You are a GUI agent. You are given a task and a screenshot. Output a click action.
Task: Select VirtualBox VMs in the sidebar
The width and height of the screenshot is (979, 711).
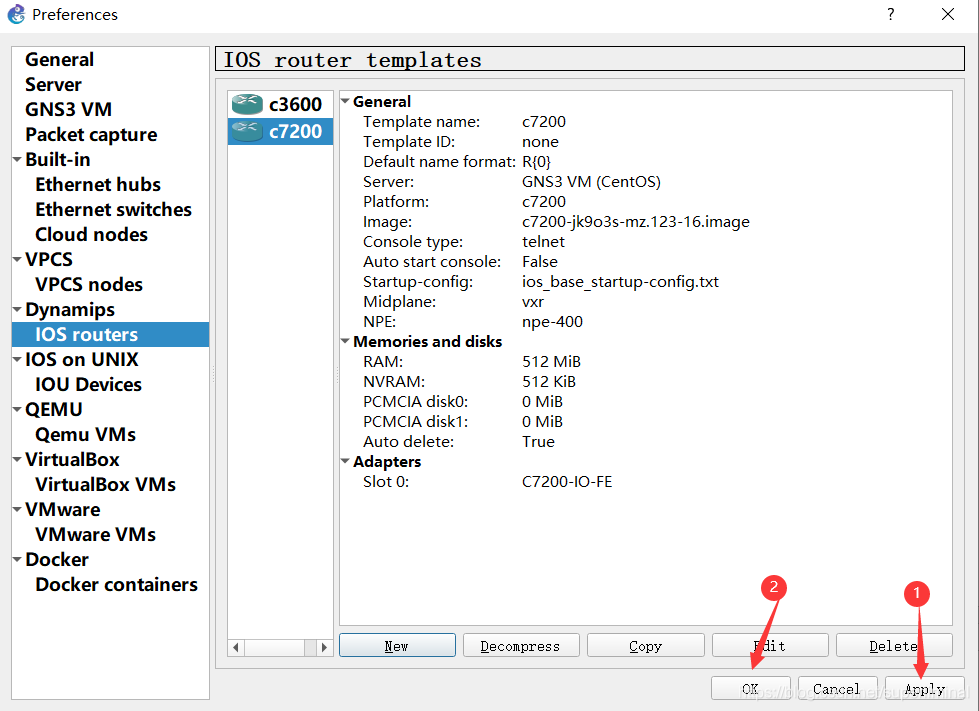point(106,484)
